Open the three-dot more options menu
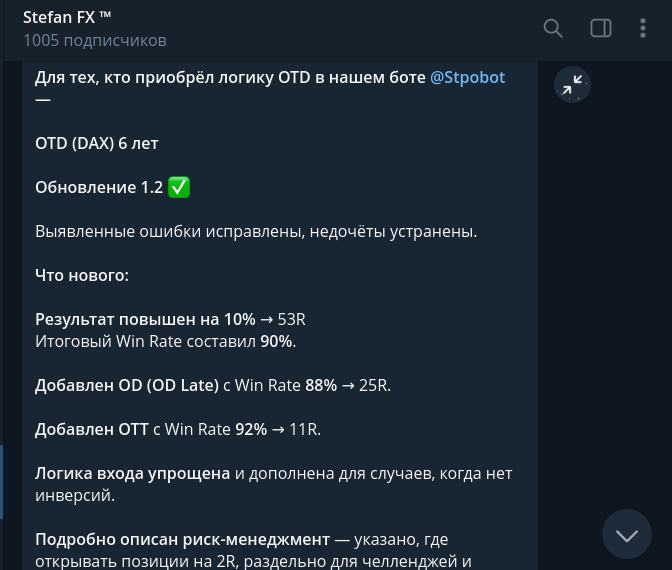672x570 pixels. (x=647, y=28)
